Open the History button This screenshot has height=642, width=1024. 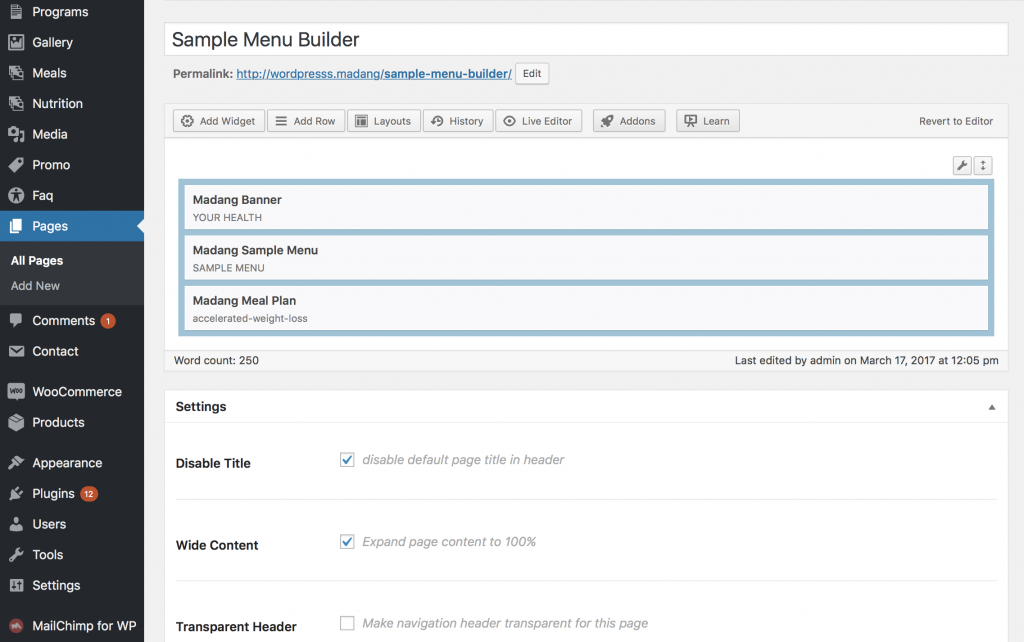[458, 121]
